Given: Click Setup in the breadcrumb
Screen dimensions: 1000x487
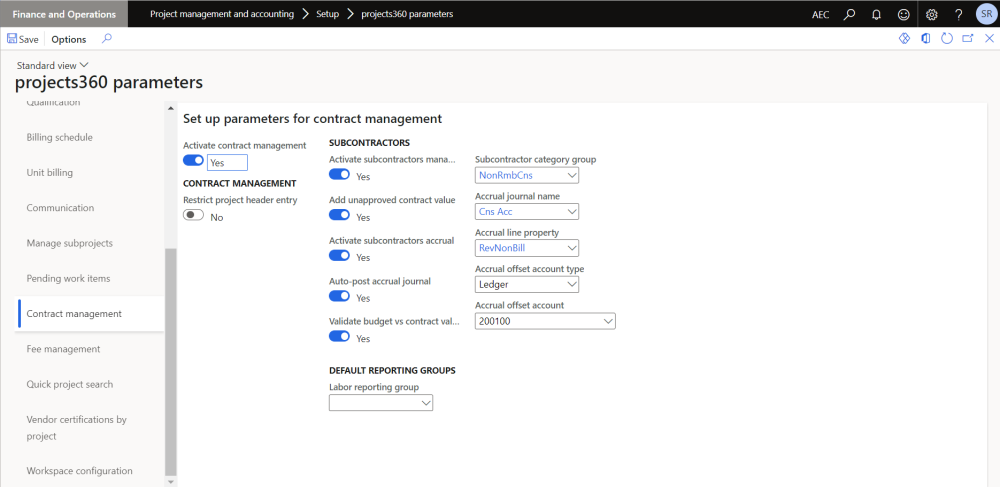Looking at the screenshot, I should click(x=320, y=15).
